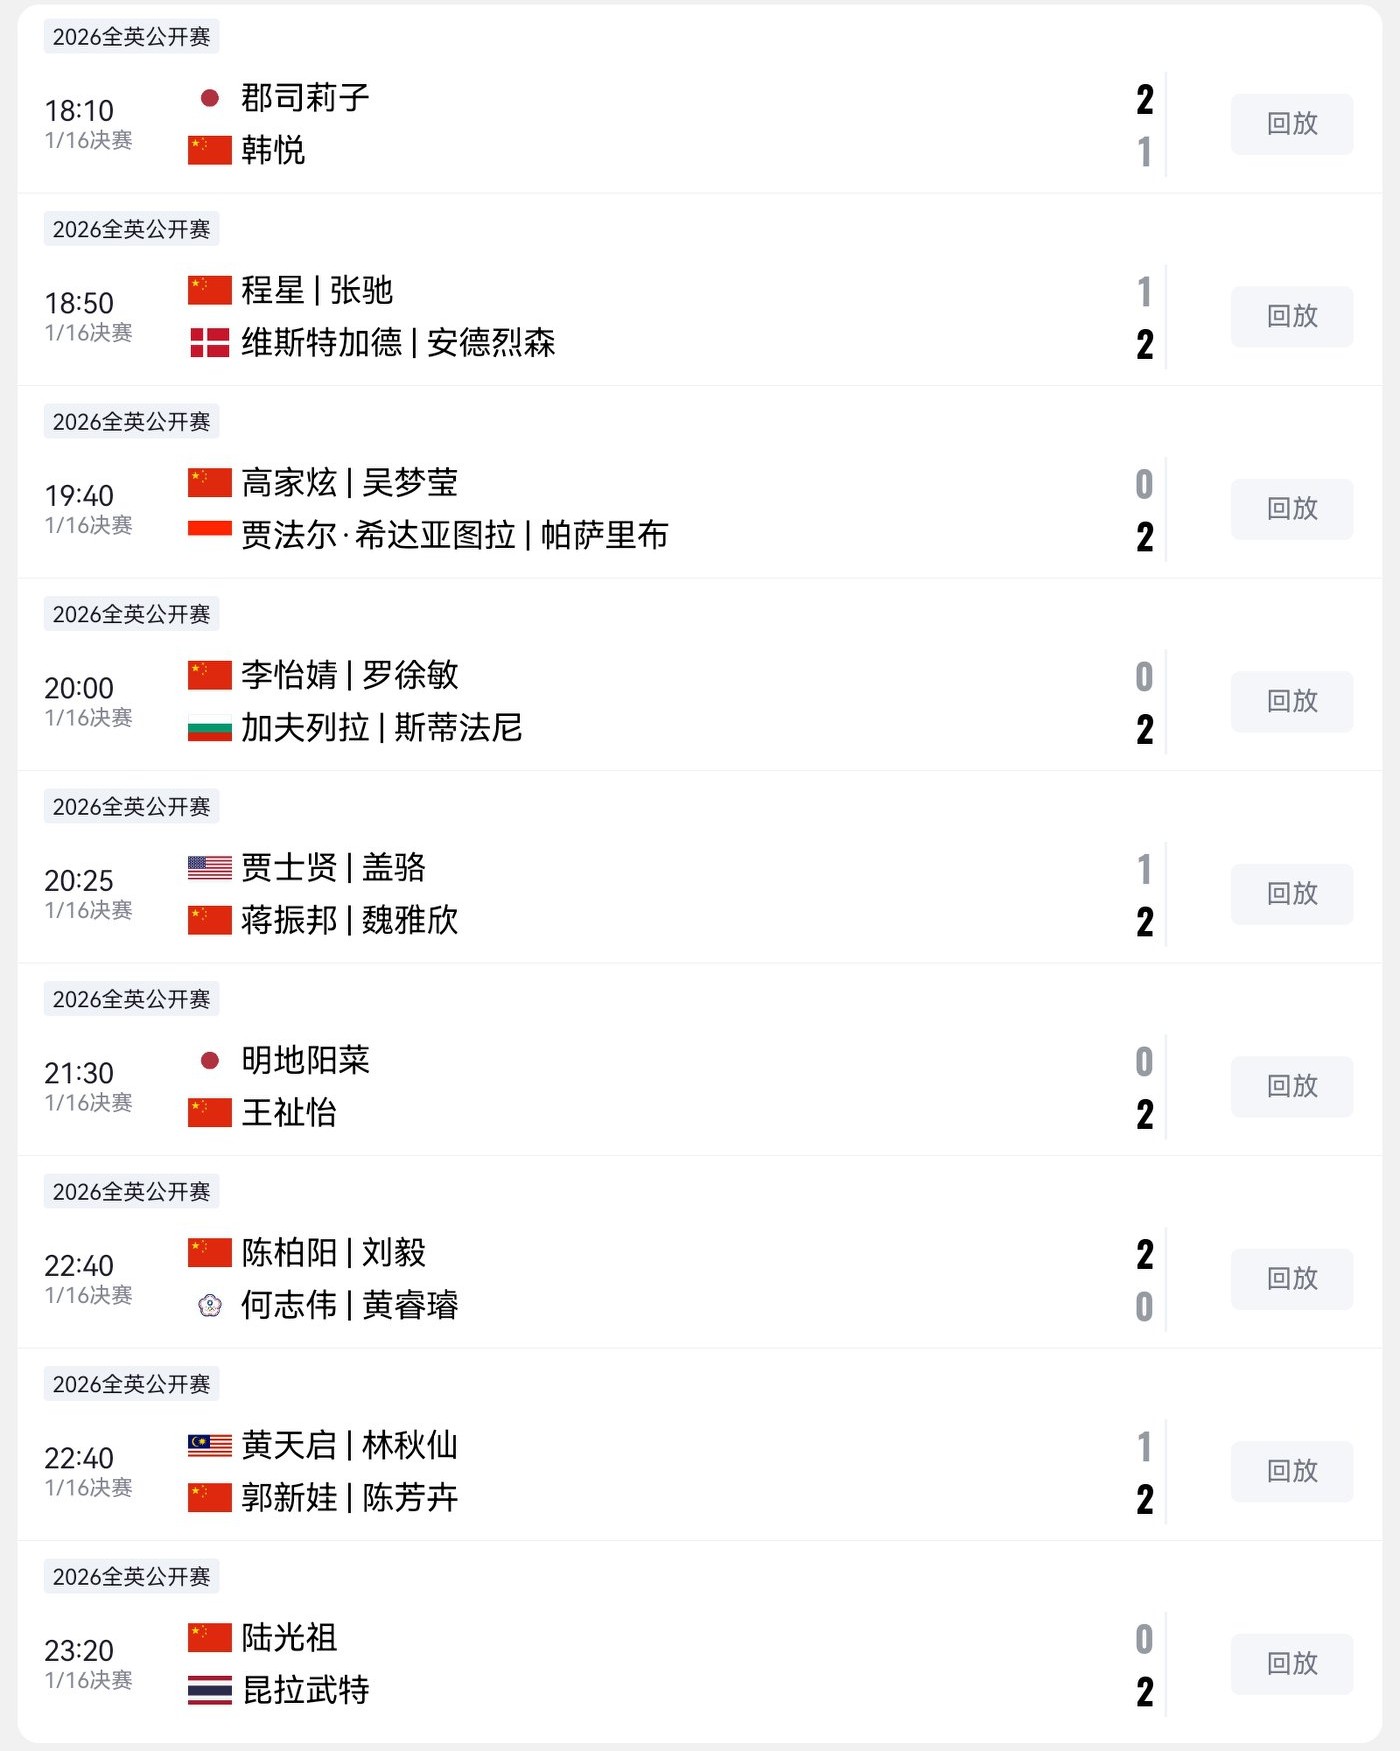1400x1751 pixels.
Task: Click 回放 for 蒋振邦 | 魏雅欣 match
Action: [1291, 894]
